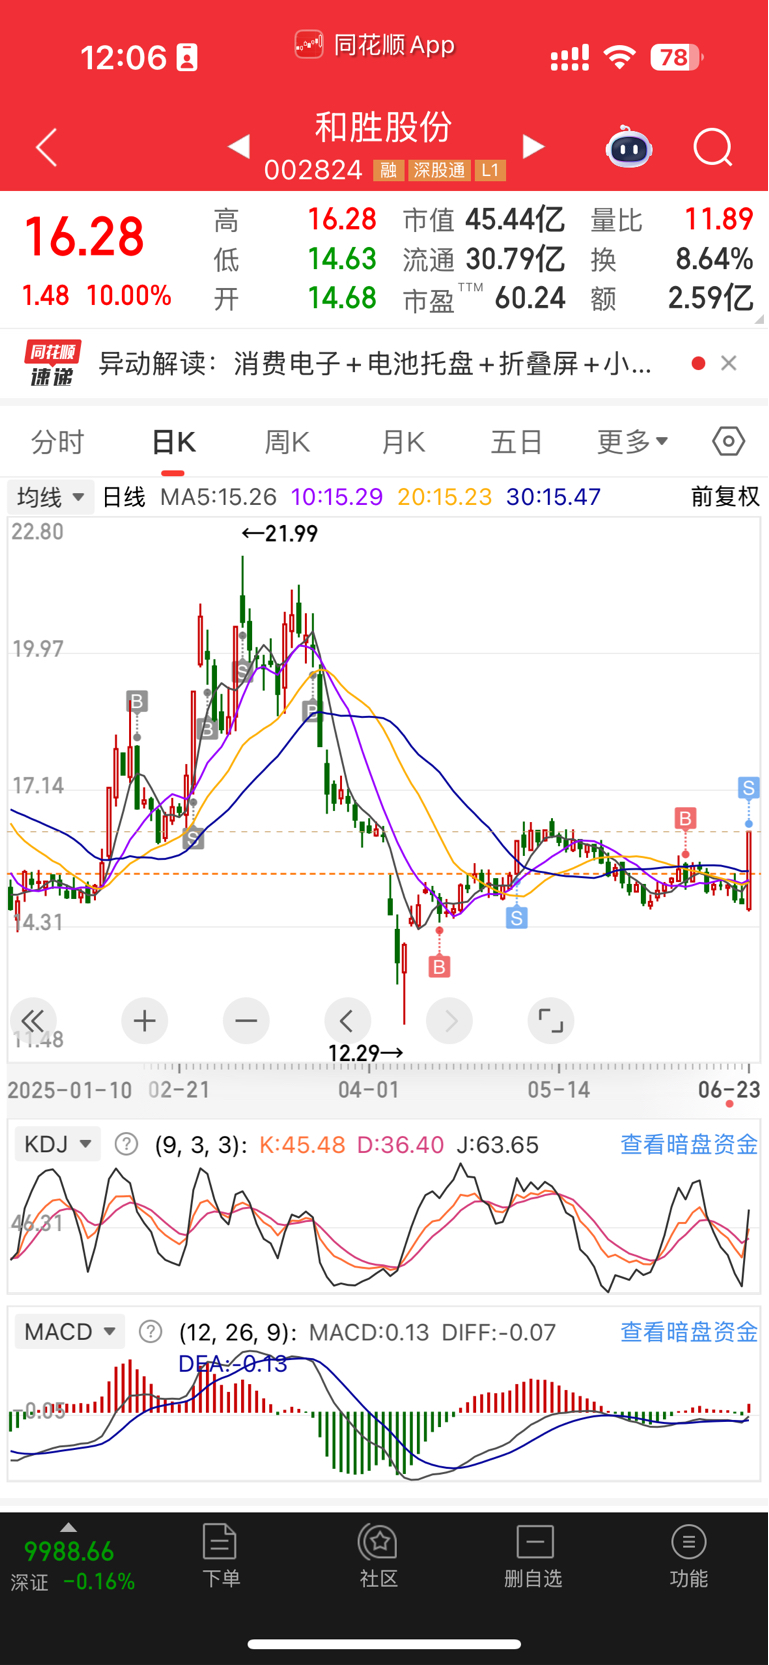
Task: Tap 额 2.59亿 turnover amount
Action: click(x=711, y=298)
